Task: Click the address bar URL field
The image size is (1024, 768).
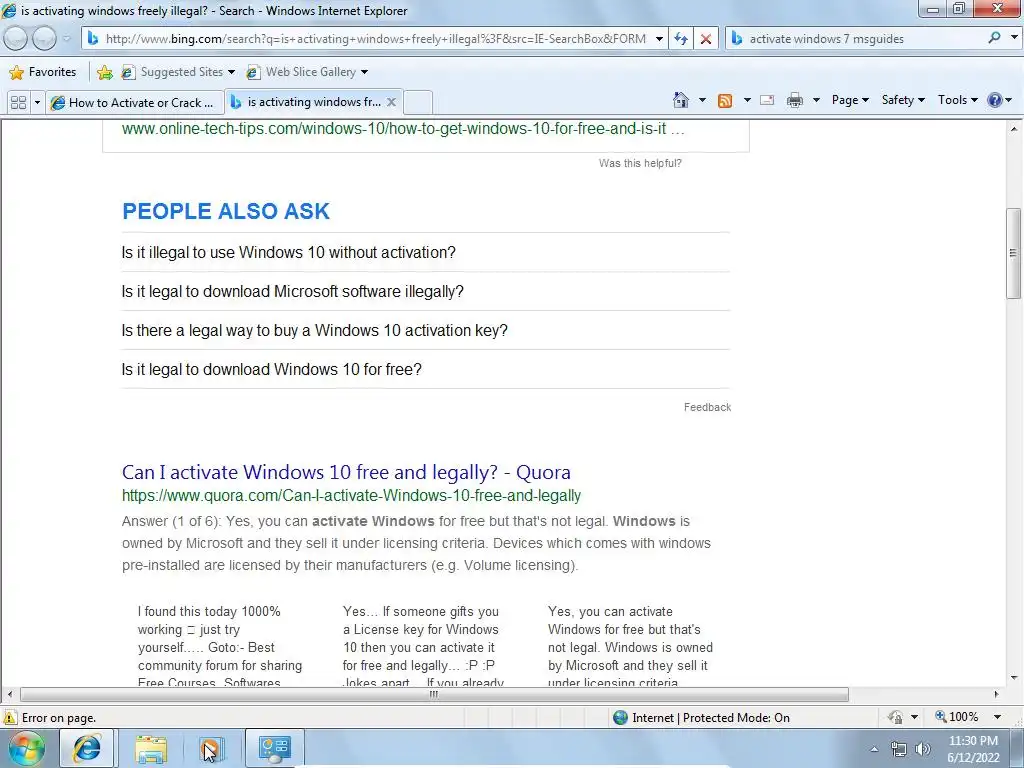Action: click(376, 39)
